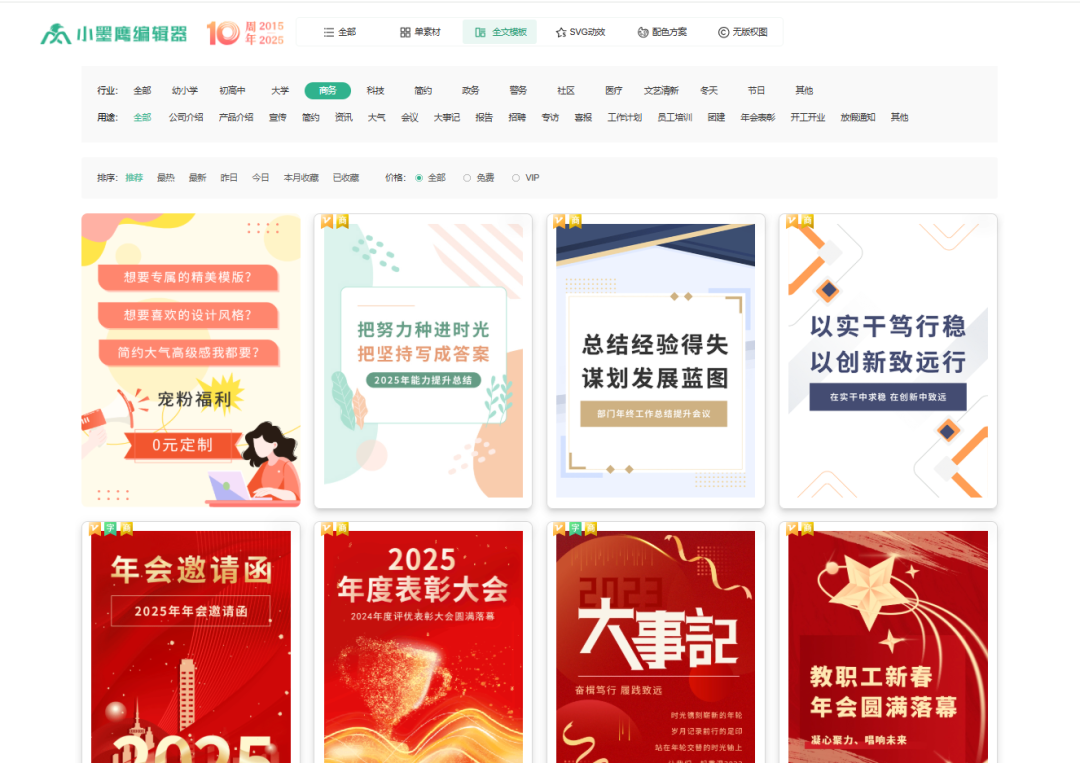Viewport: 1080px width, 763px height.
Task: Filter industry by 科技
Action: [x=375, y=91]
